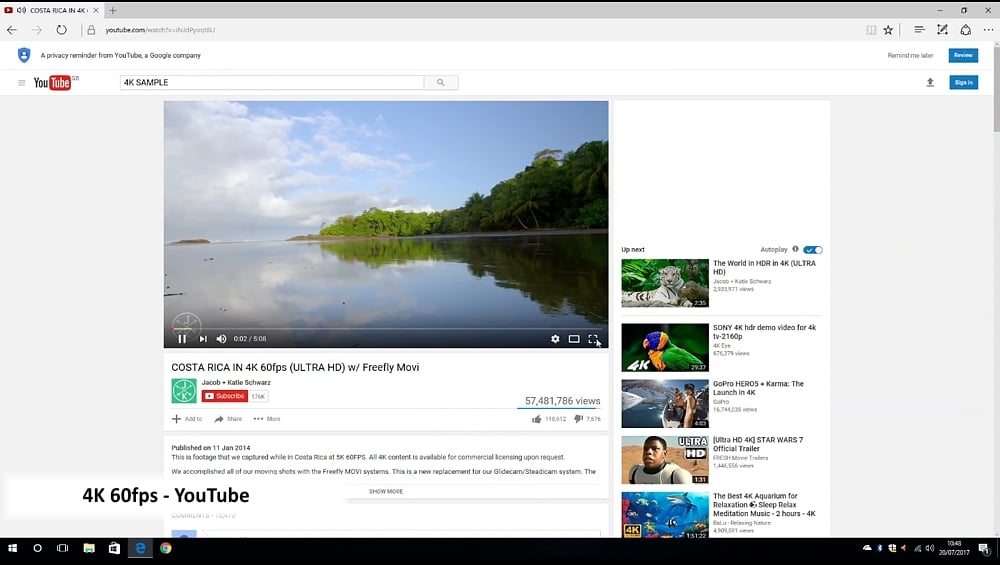The image size is (1000, 565).
Task: Open Windows Store from taskbar
Action: [x=114, y=548]
